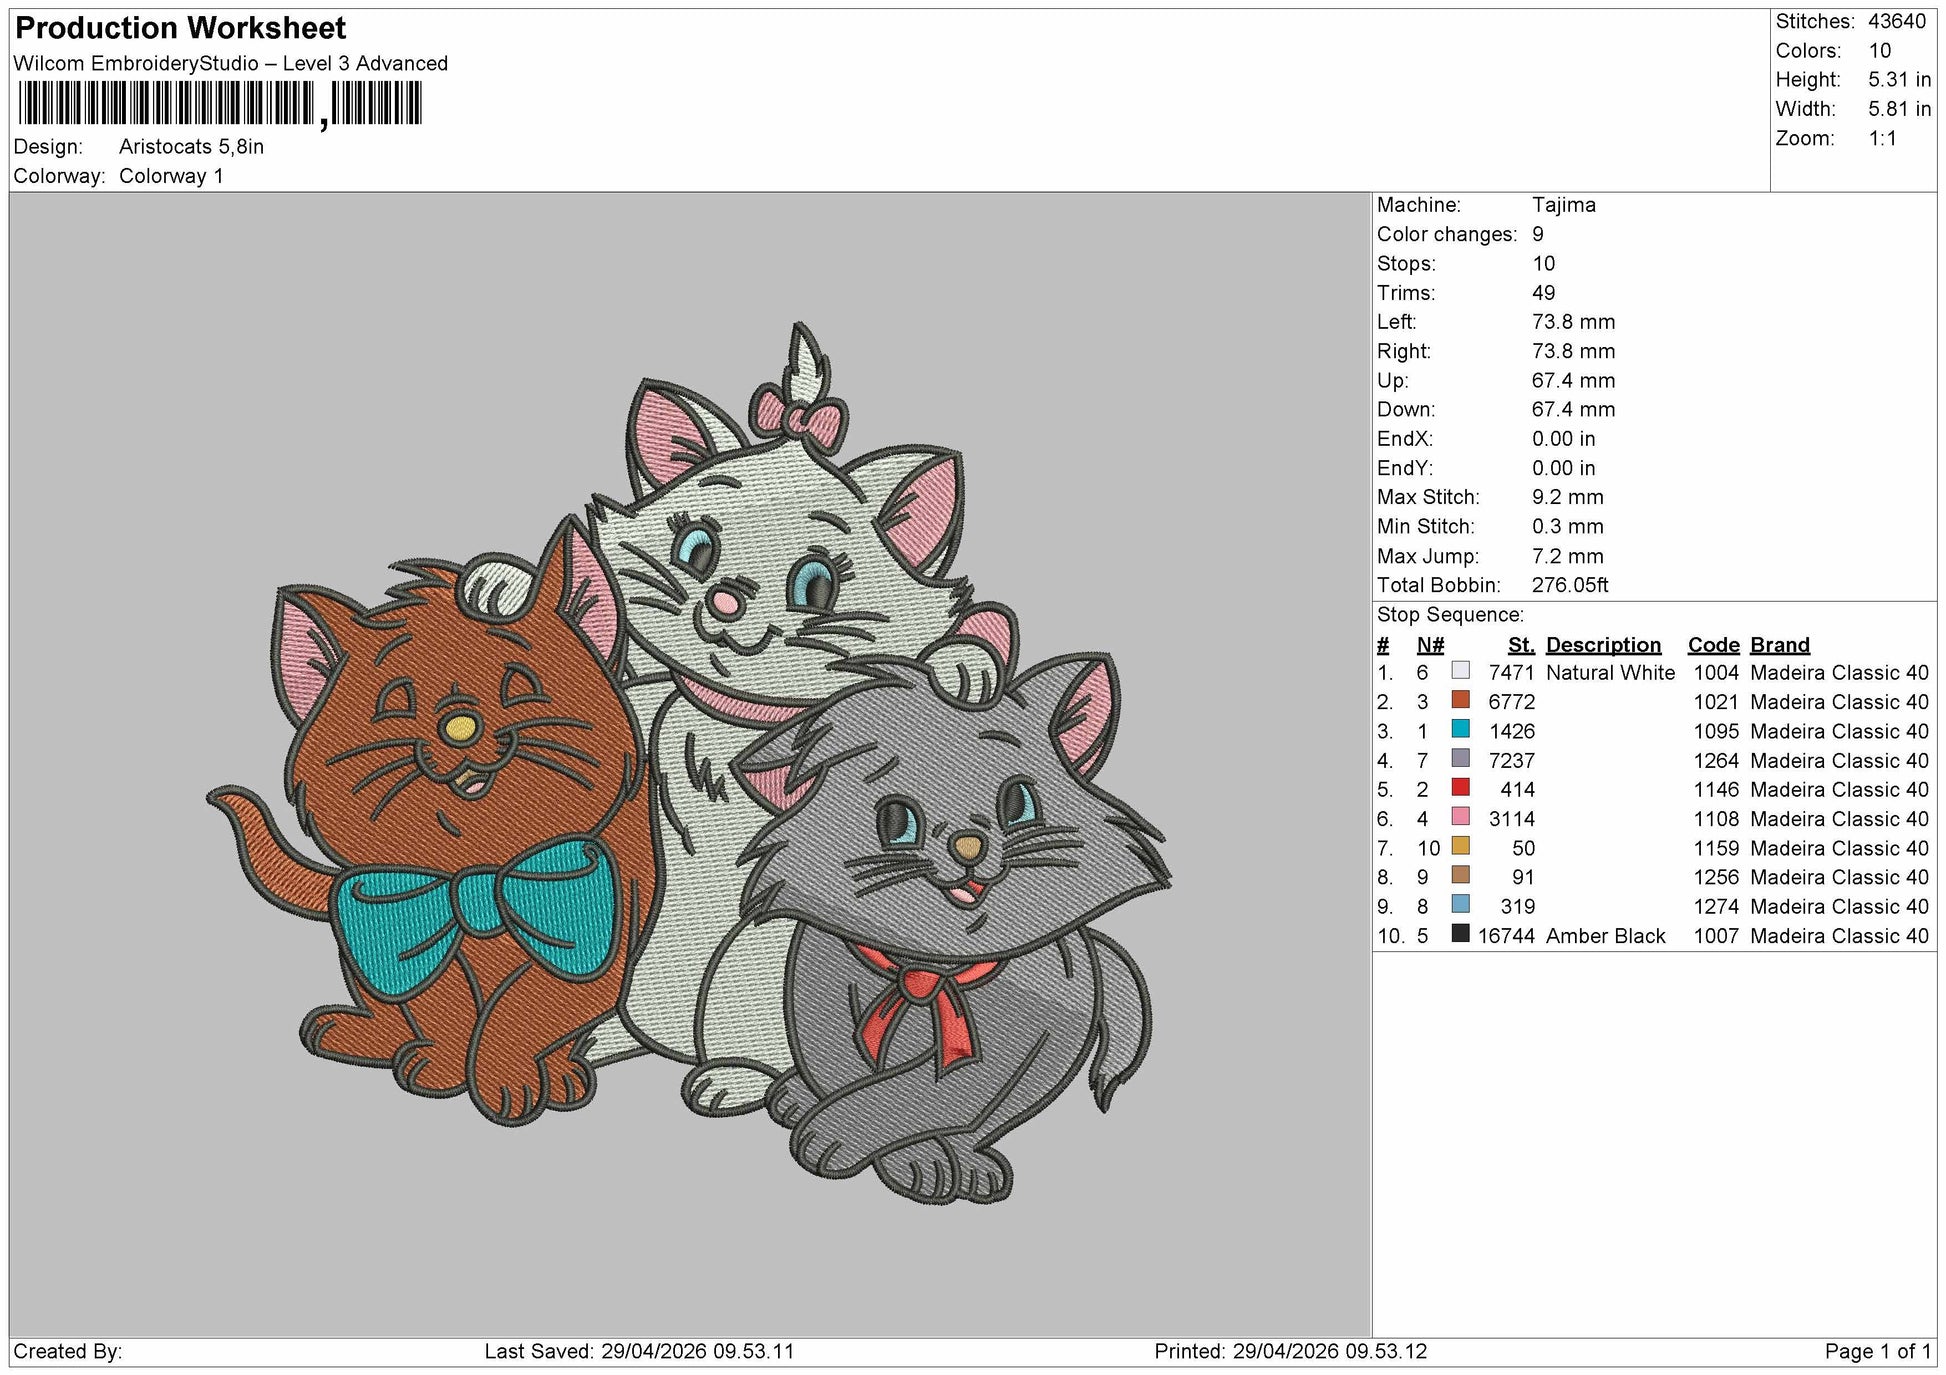Click the "Code" column header
The height and width of the screenshot is (1375, 1946).
(1714, 645)
